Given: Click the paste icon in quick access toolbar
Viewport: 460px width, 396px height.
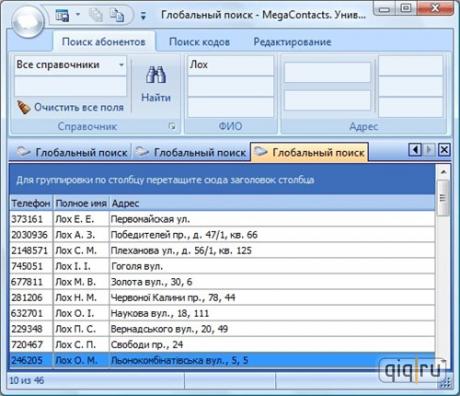Looking at the screenshot, I should pos(117,15).
